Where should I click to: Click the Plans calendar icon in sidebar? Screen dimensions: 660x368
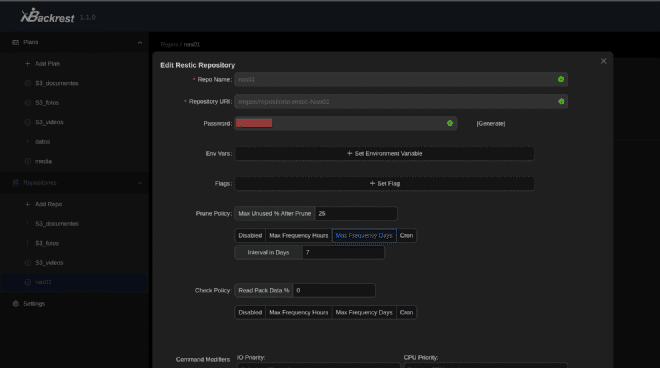point(16,42)
